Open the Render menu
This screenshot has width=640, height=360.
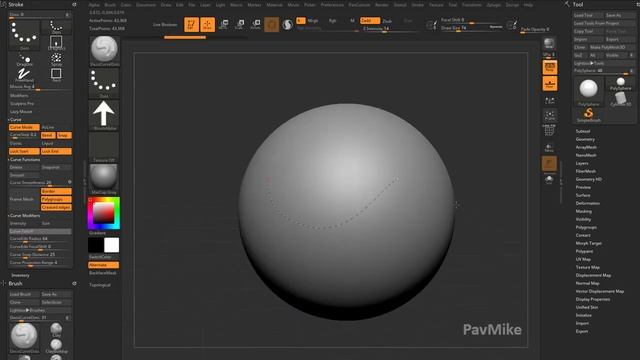(x=382, y=5)
